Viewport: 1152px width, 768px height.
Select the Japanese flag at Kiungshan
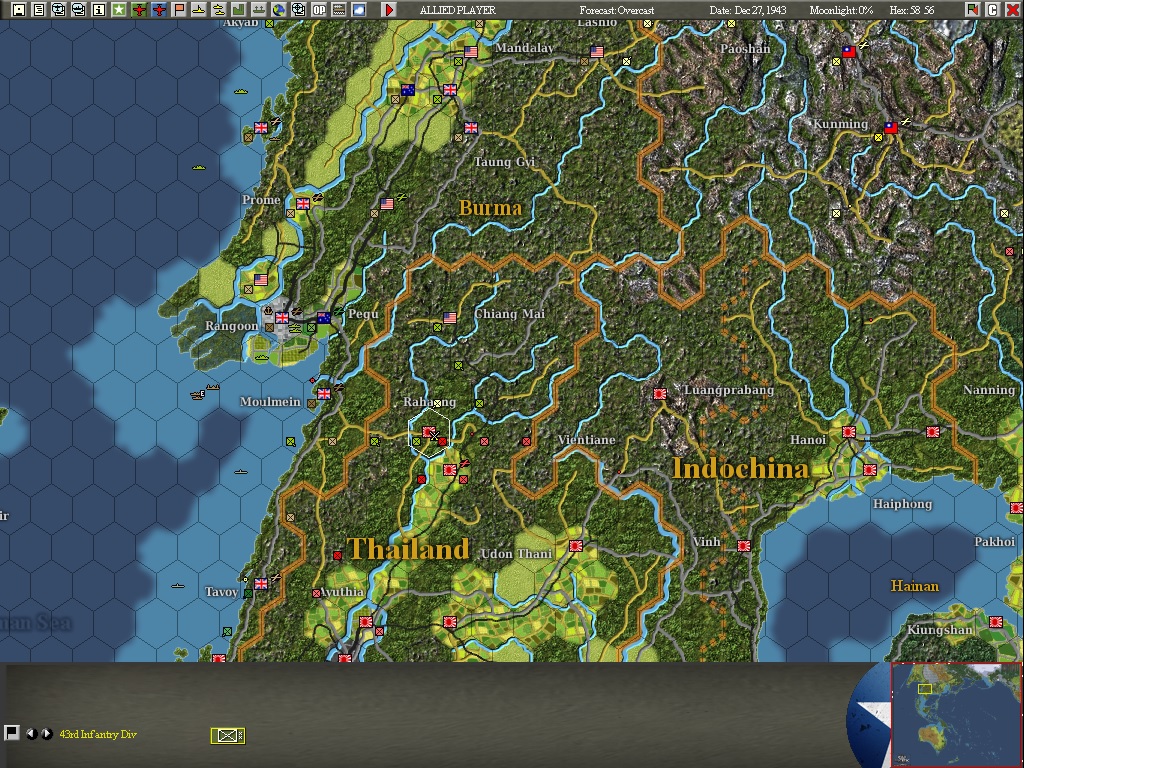(996, 622)
